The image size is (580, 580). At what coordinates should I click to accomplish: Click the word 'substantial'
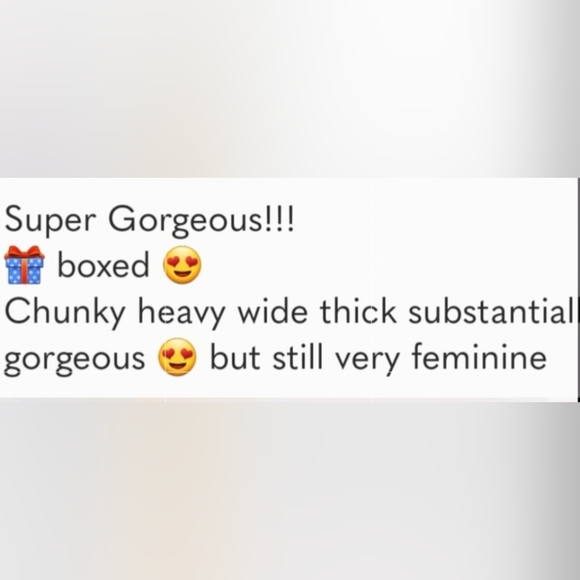click(490, 311)
